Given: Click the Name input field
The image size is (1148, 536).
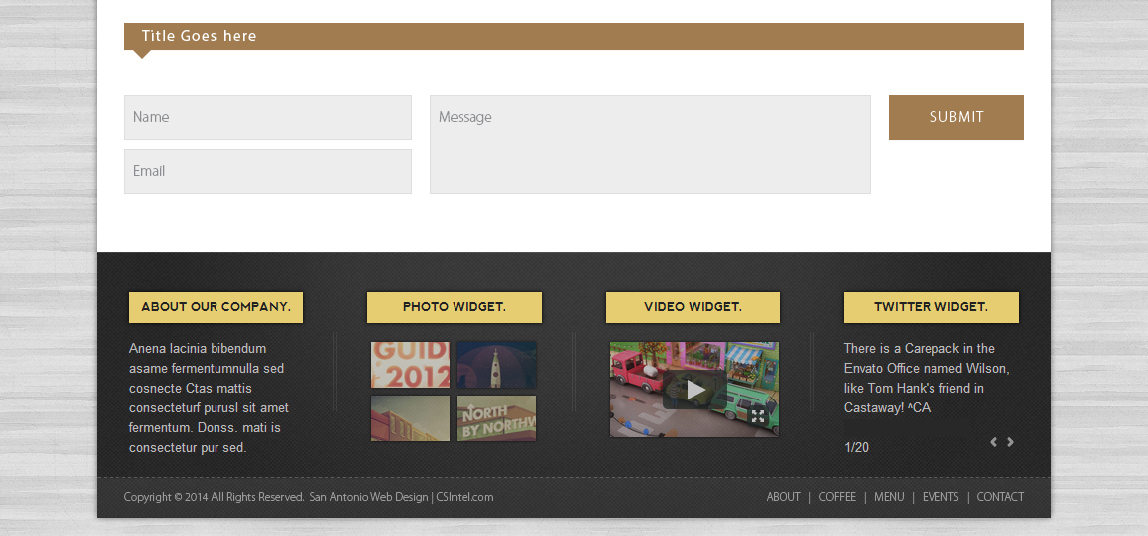Looking at the screenshot, I should (x=267, y=117).
